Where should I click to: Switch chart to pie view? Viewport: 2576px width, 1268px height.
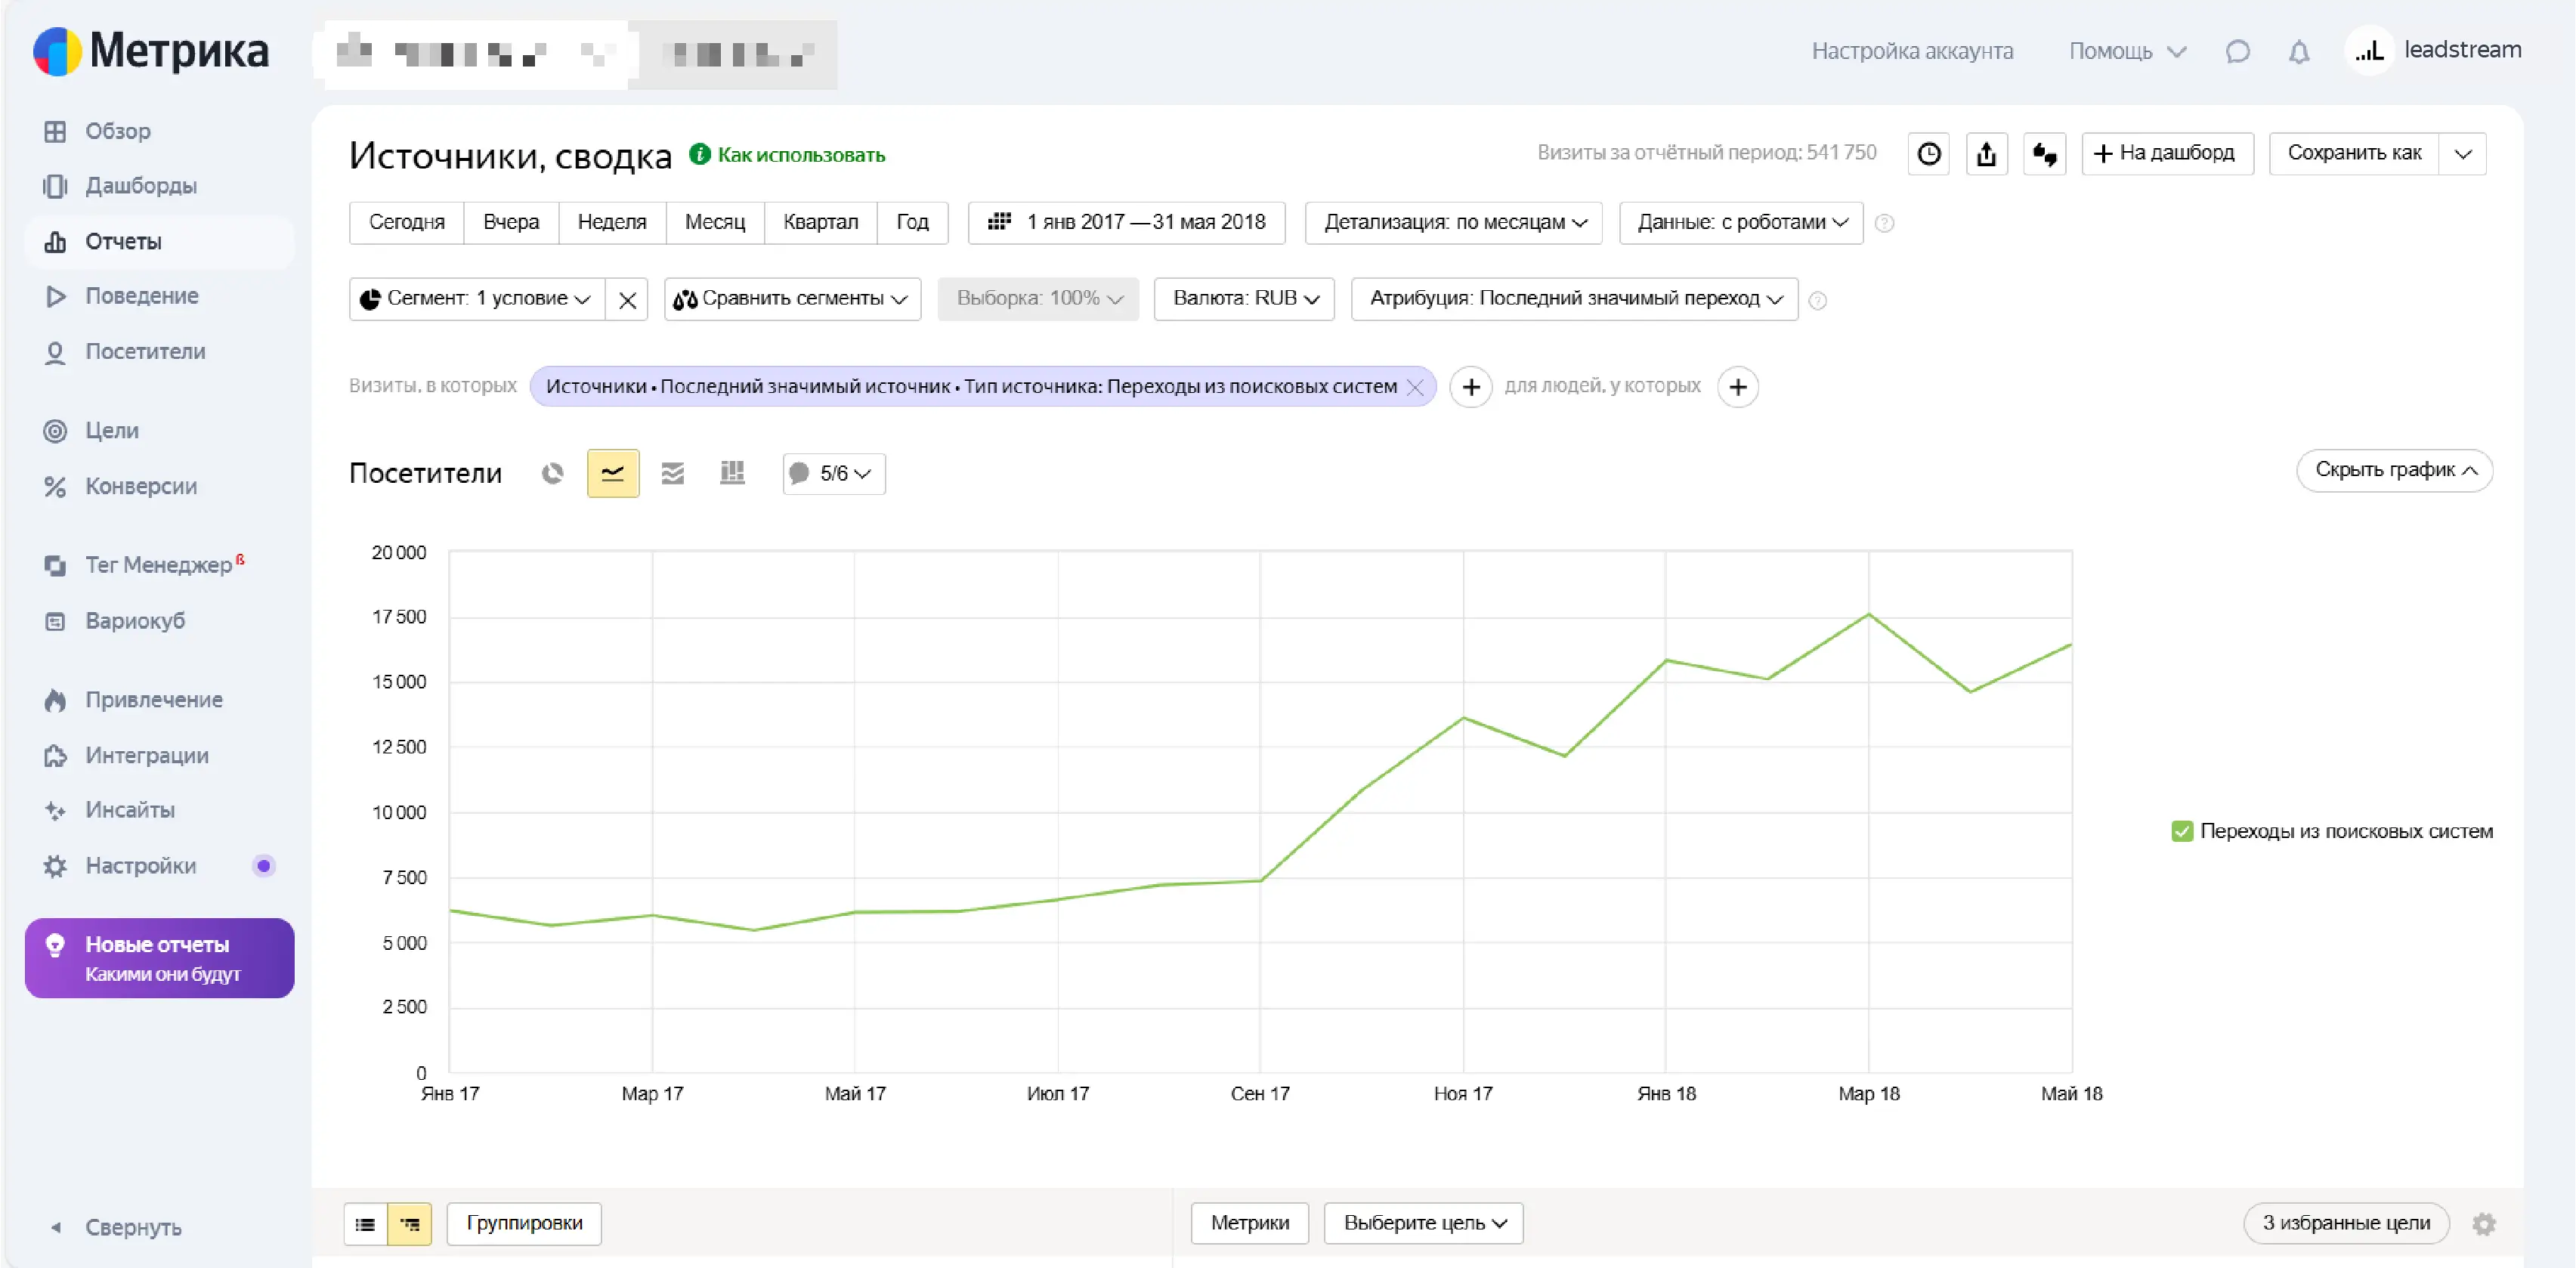tap(552, 473)
